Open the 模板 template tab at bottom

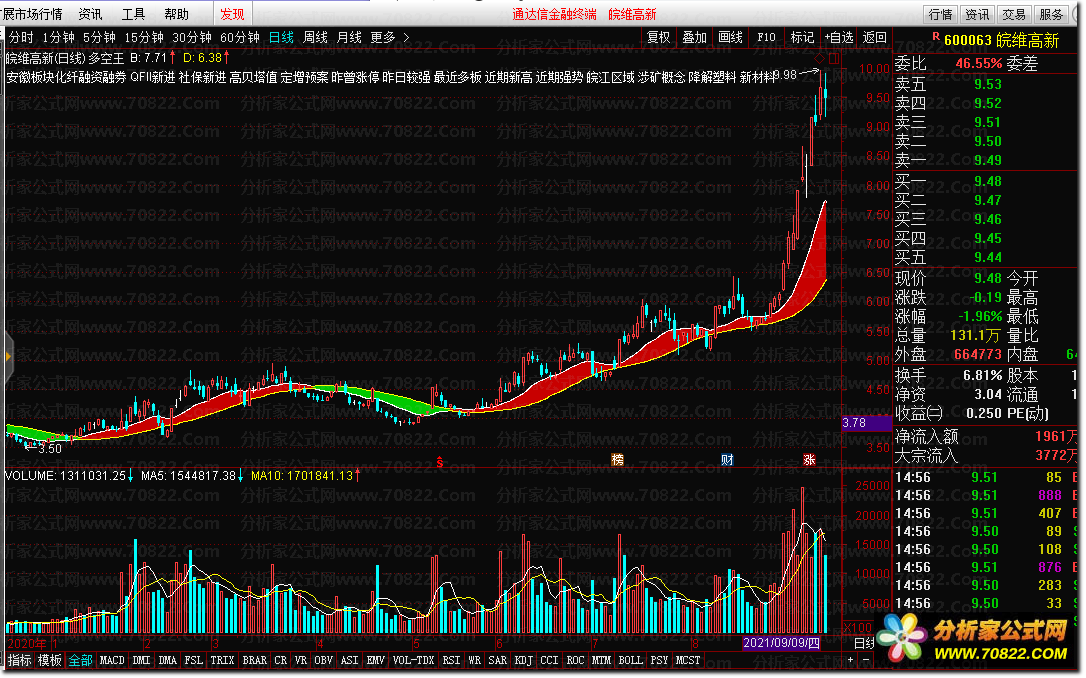49,661
